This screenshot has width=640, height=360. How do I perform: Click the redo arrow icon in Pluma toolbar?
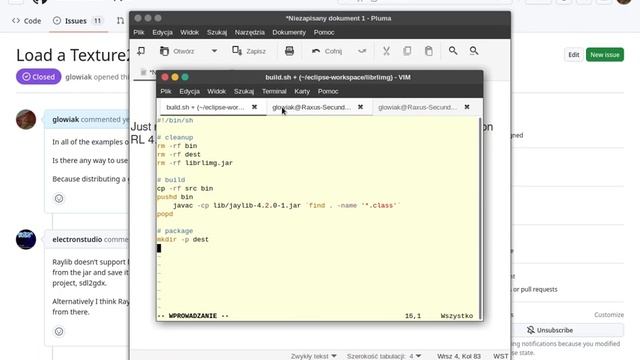362,51
